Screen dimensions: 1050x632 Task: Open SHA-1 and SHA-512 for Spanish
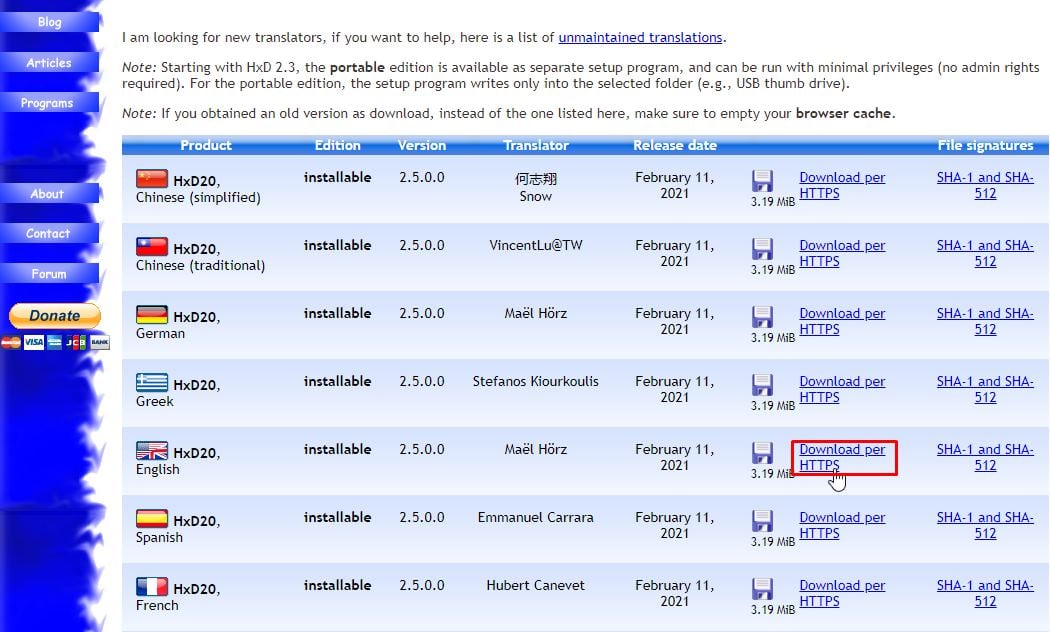985,525
